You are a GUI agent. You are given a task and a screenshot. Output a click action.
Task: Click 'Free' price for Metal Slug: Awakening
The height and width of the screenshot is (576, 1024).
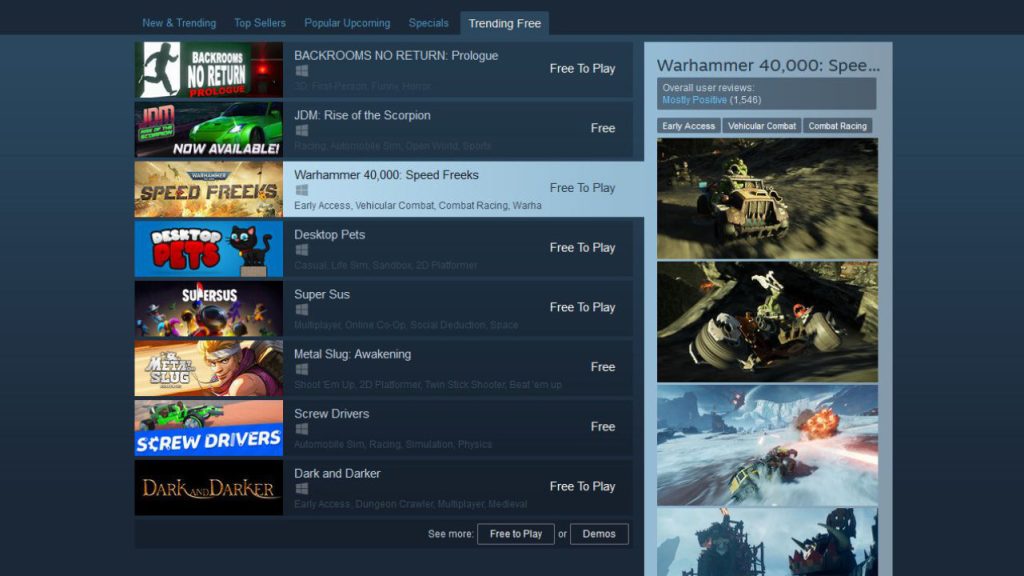pyautogui.click(x=602, y=367)
